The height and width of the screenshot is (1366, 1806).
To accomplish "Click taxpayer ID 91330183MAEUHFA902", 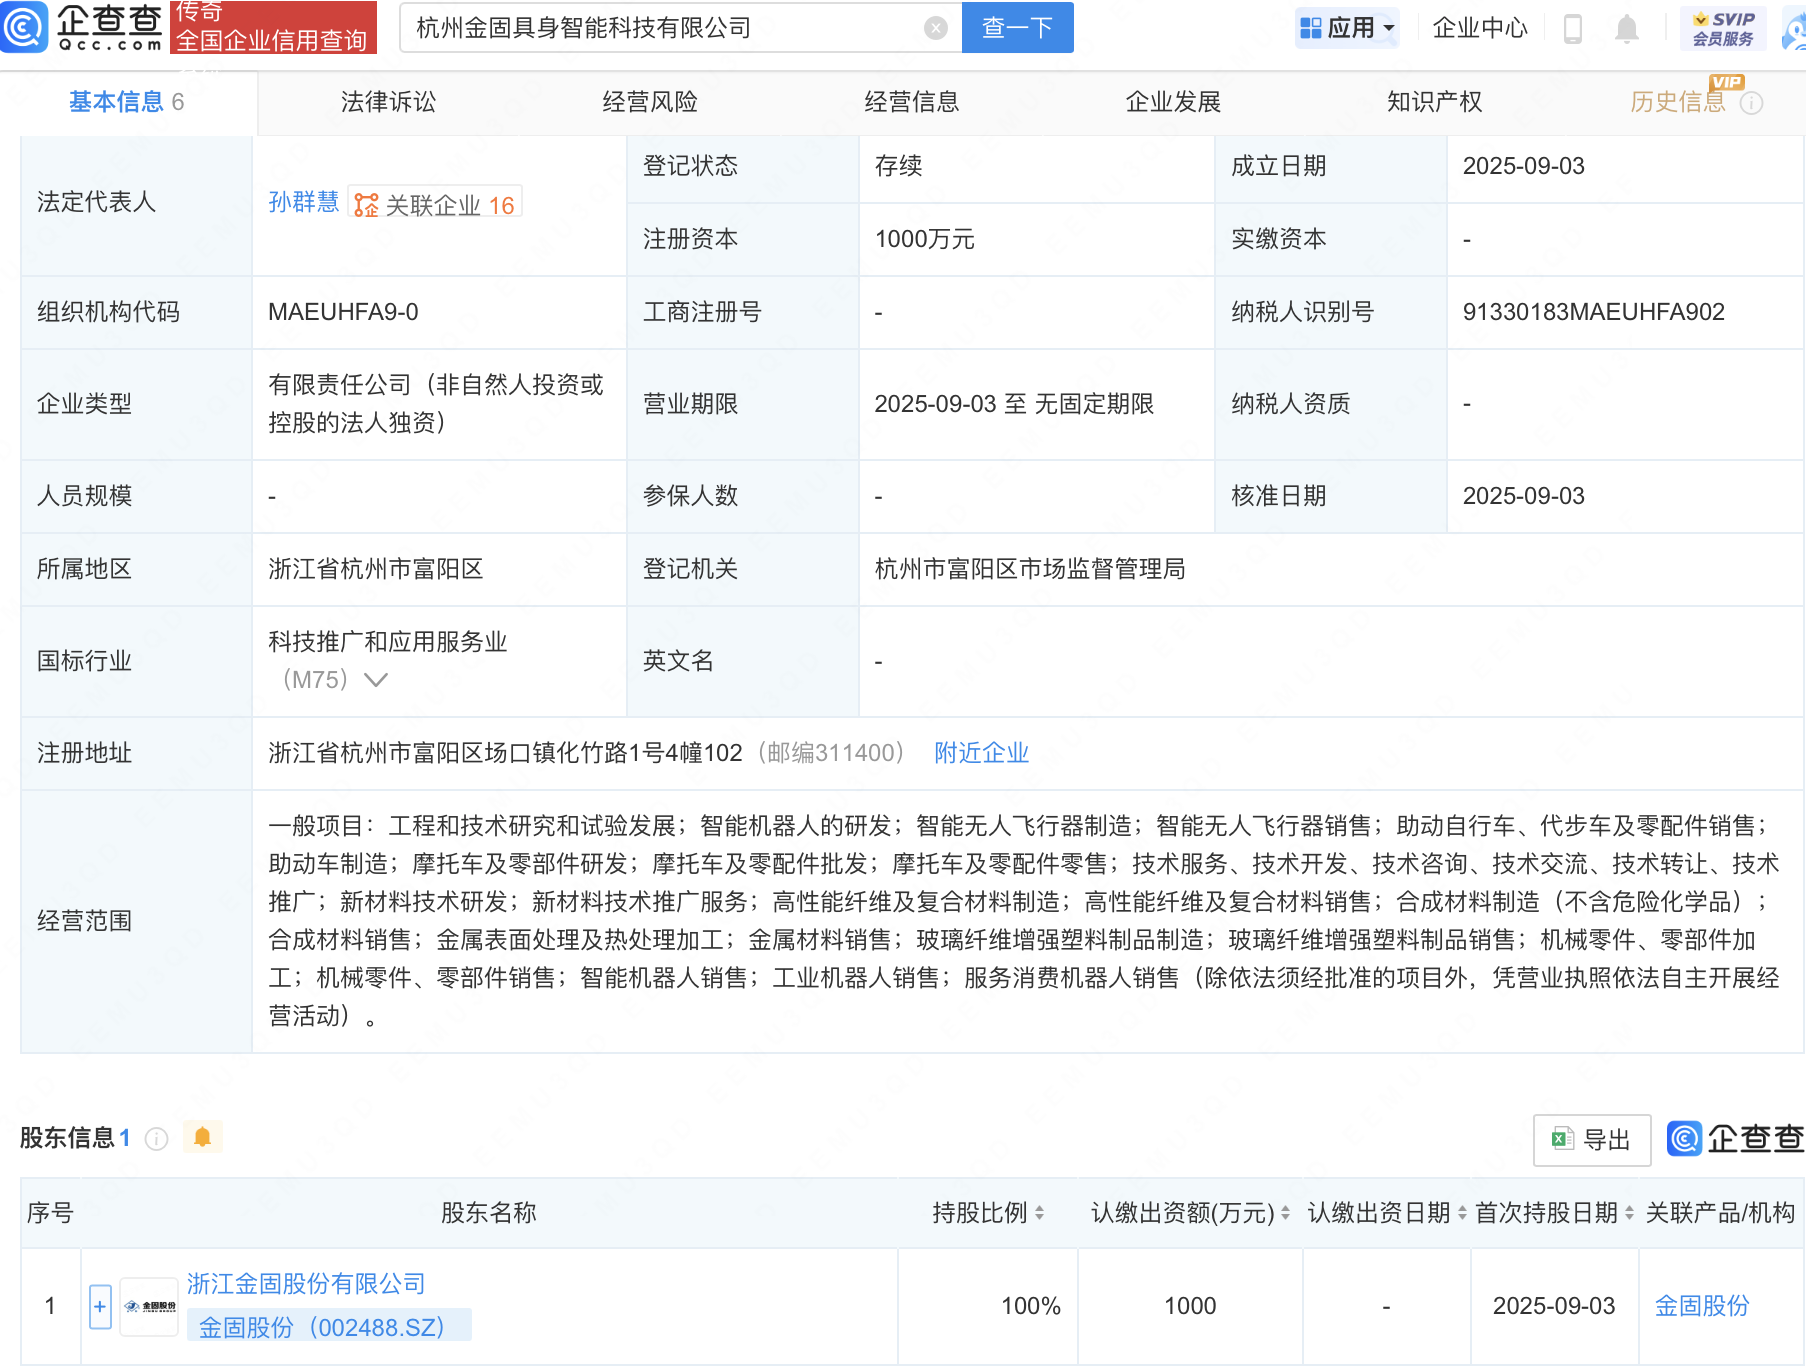I will [x=1594, y=312].
